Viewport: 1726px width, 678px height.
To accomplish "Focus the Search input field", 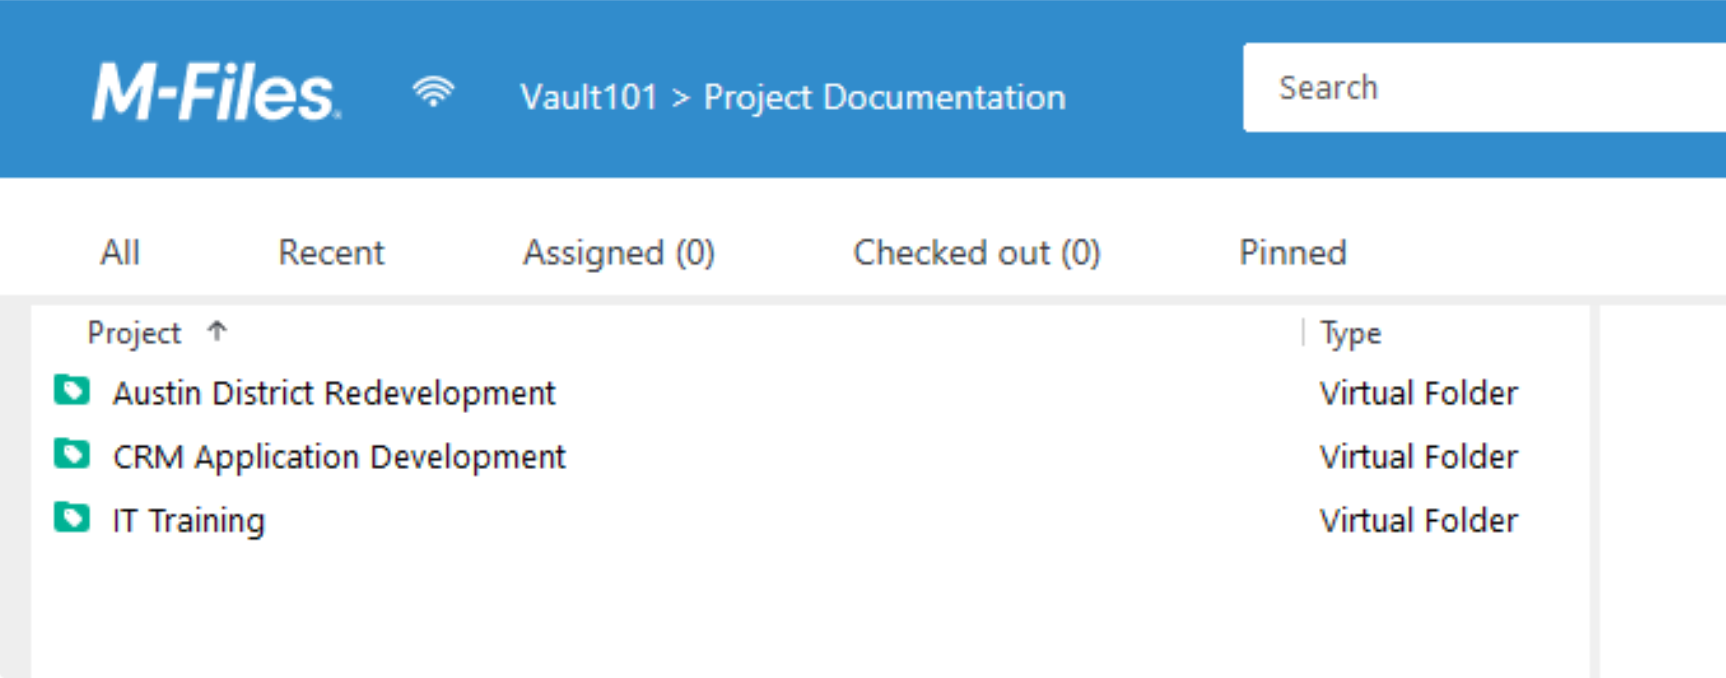I will [x=1480, y=88].
